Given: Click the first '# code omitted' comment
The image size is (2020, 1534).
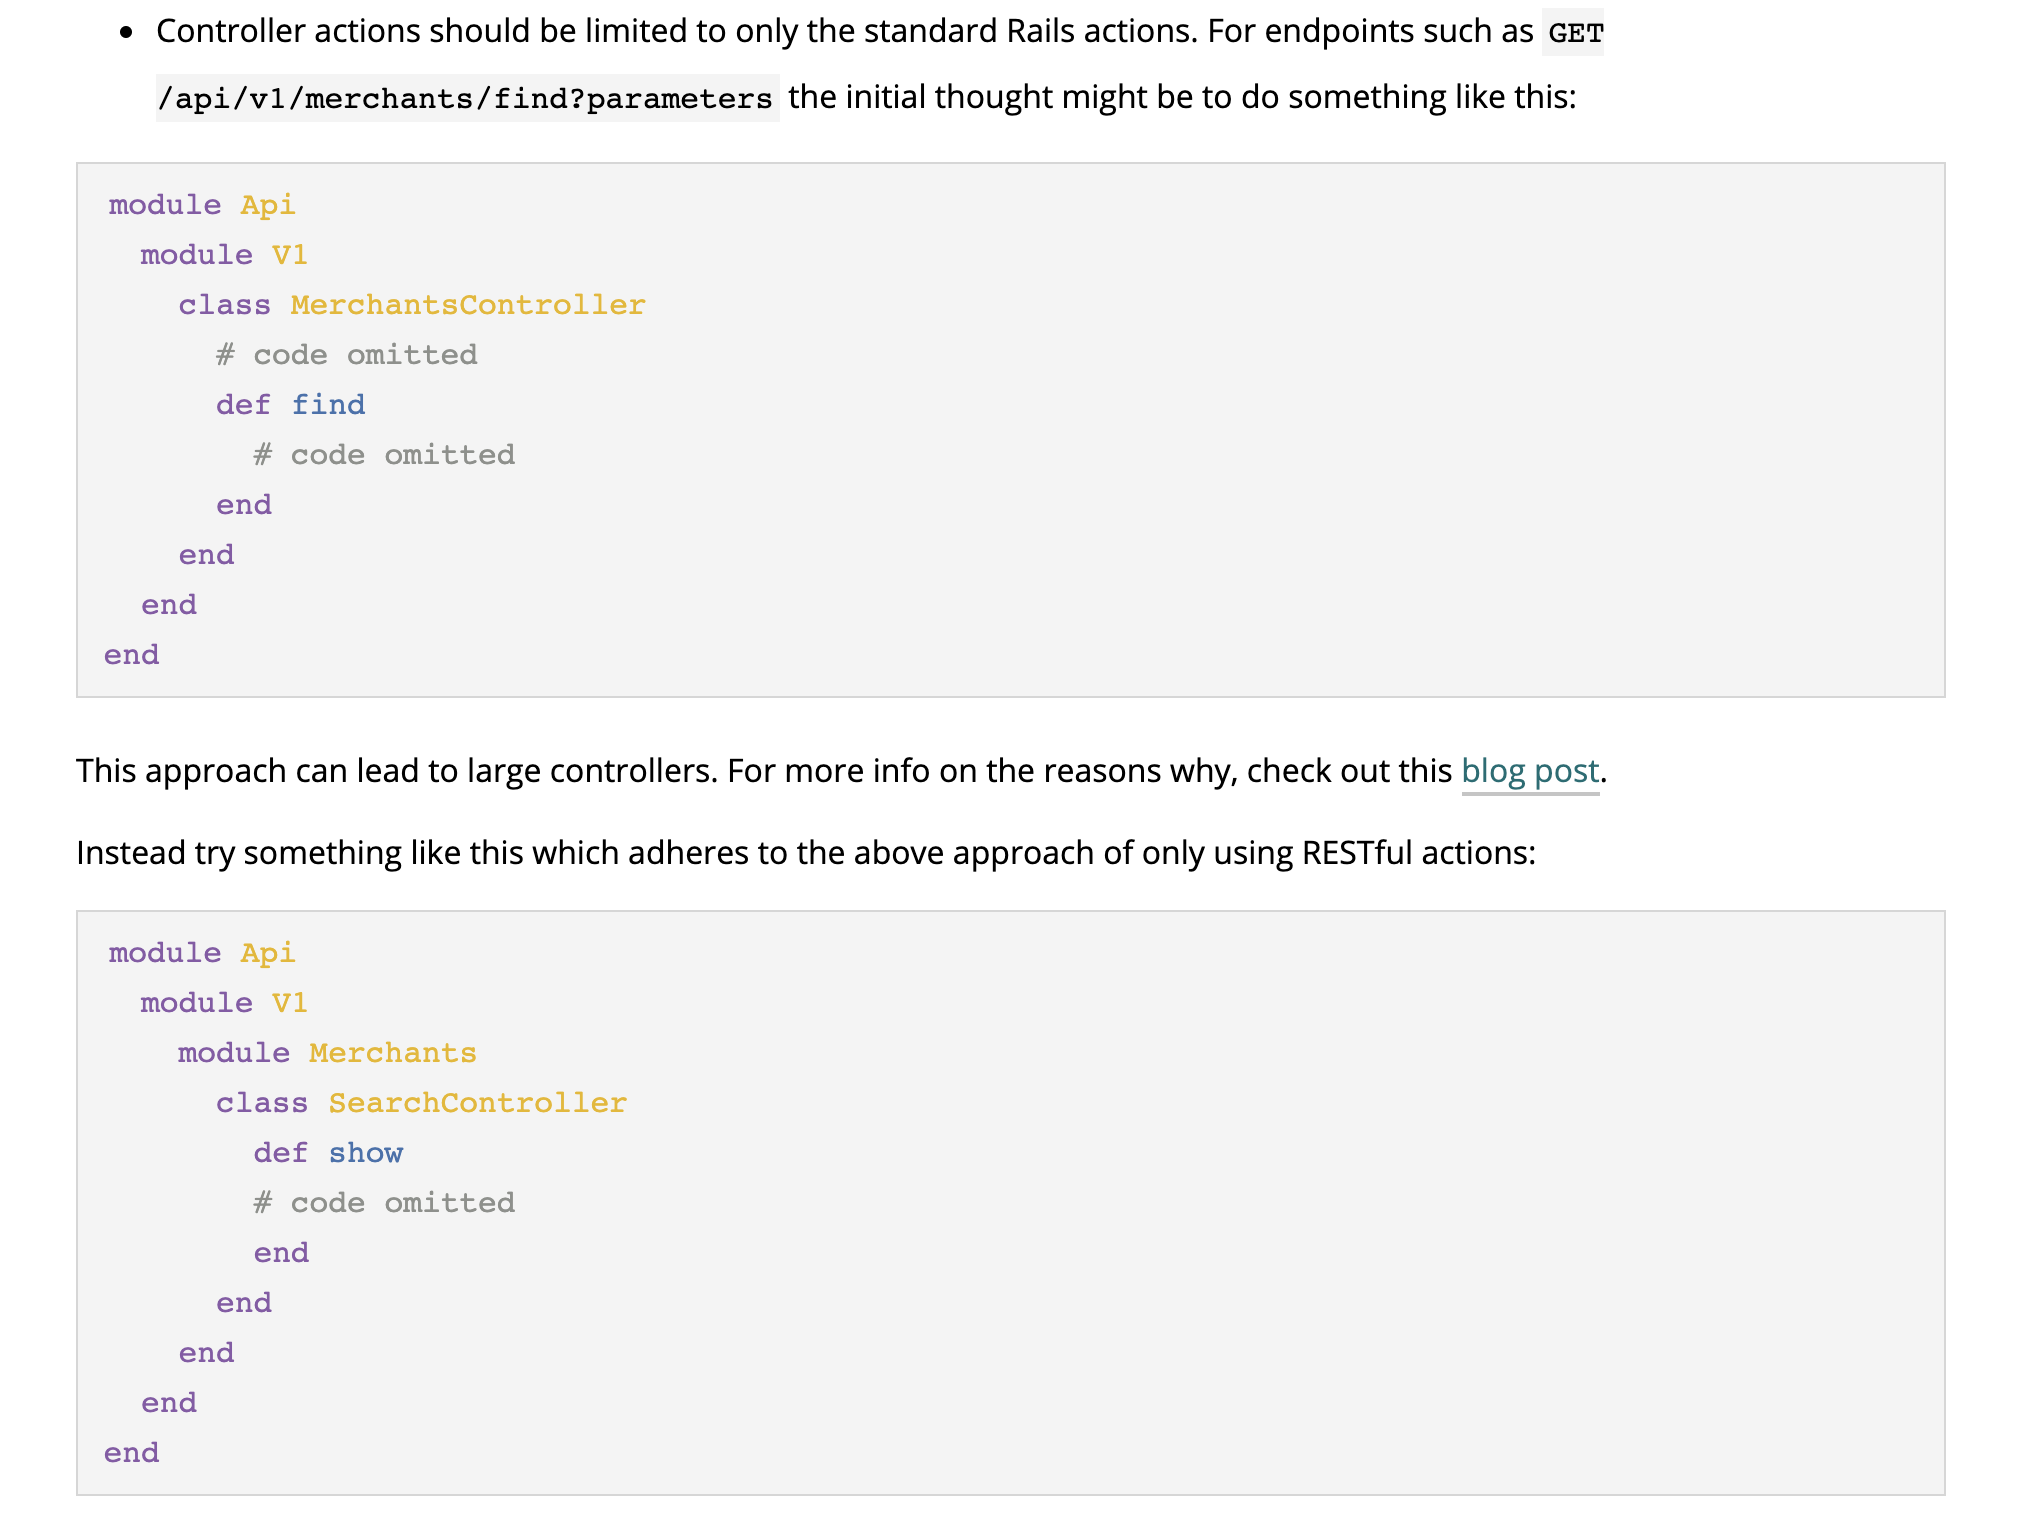Looking at the screenshot, I should (x=347, y=354).
